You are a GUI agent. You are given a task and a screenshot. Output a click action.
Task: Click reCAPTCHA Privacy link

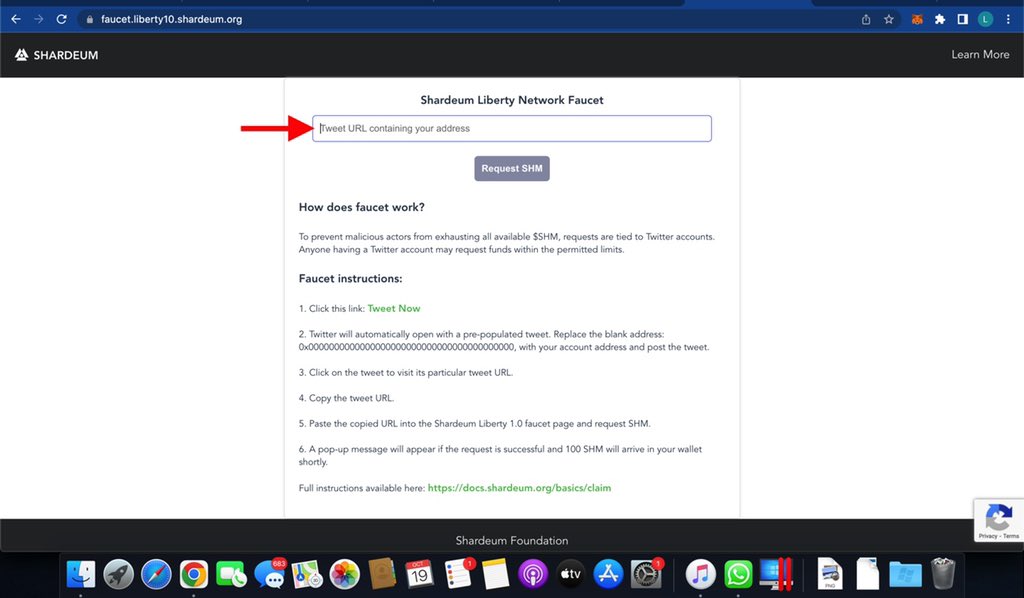(987, 536)
